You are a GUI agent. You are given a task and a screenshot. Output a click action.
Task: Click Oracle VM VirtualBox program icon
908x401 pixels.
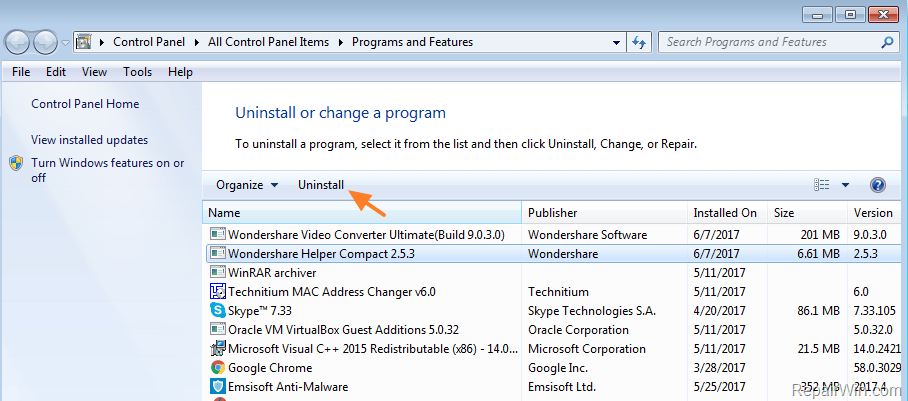coord(218,329)
